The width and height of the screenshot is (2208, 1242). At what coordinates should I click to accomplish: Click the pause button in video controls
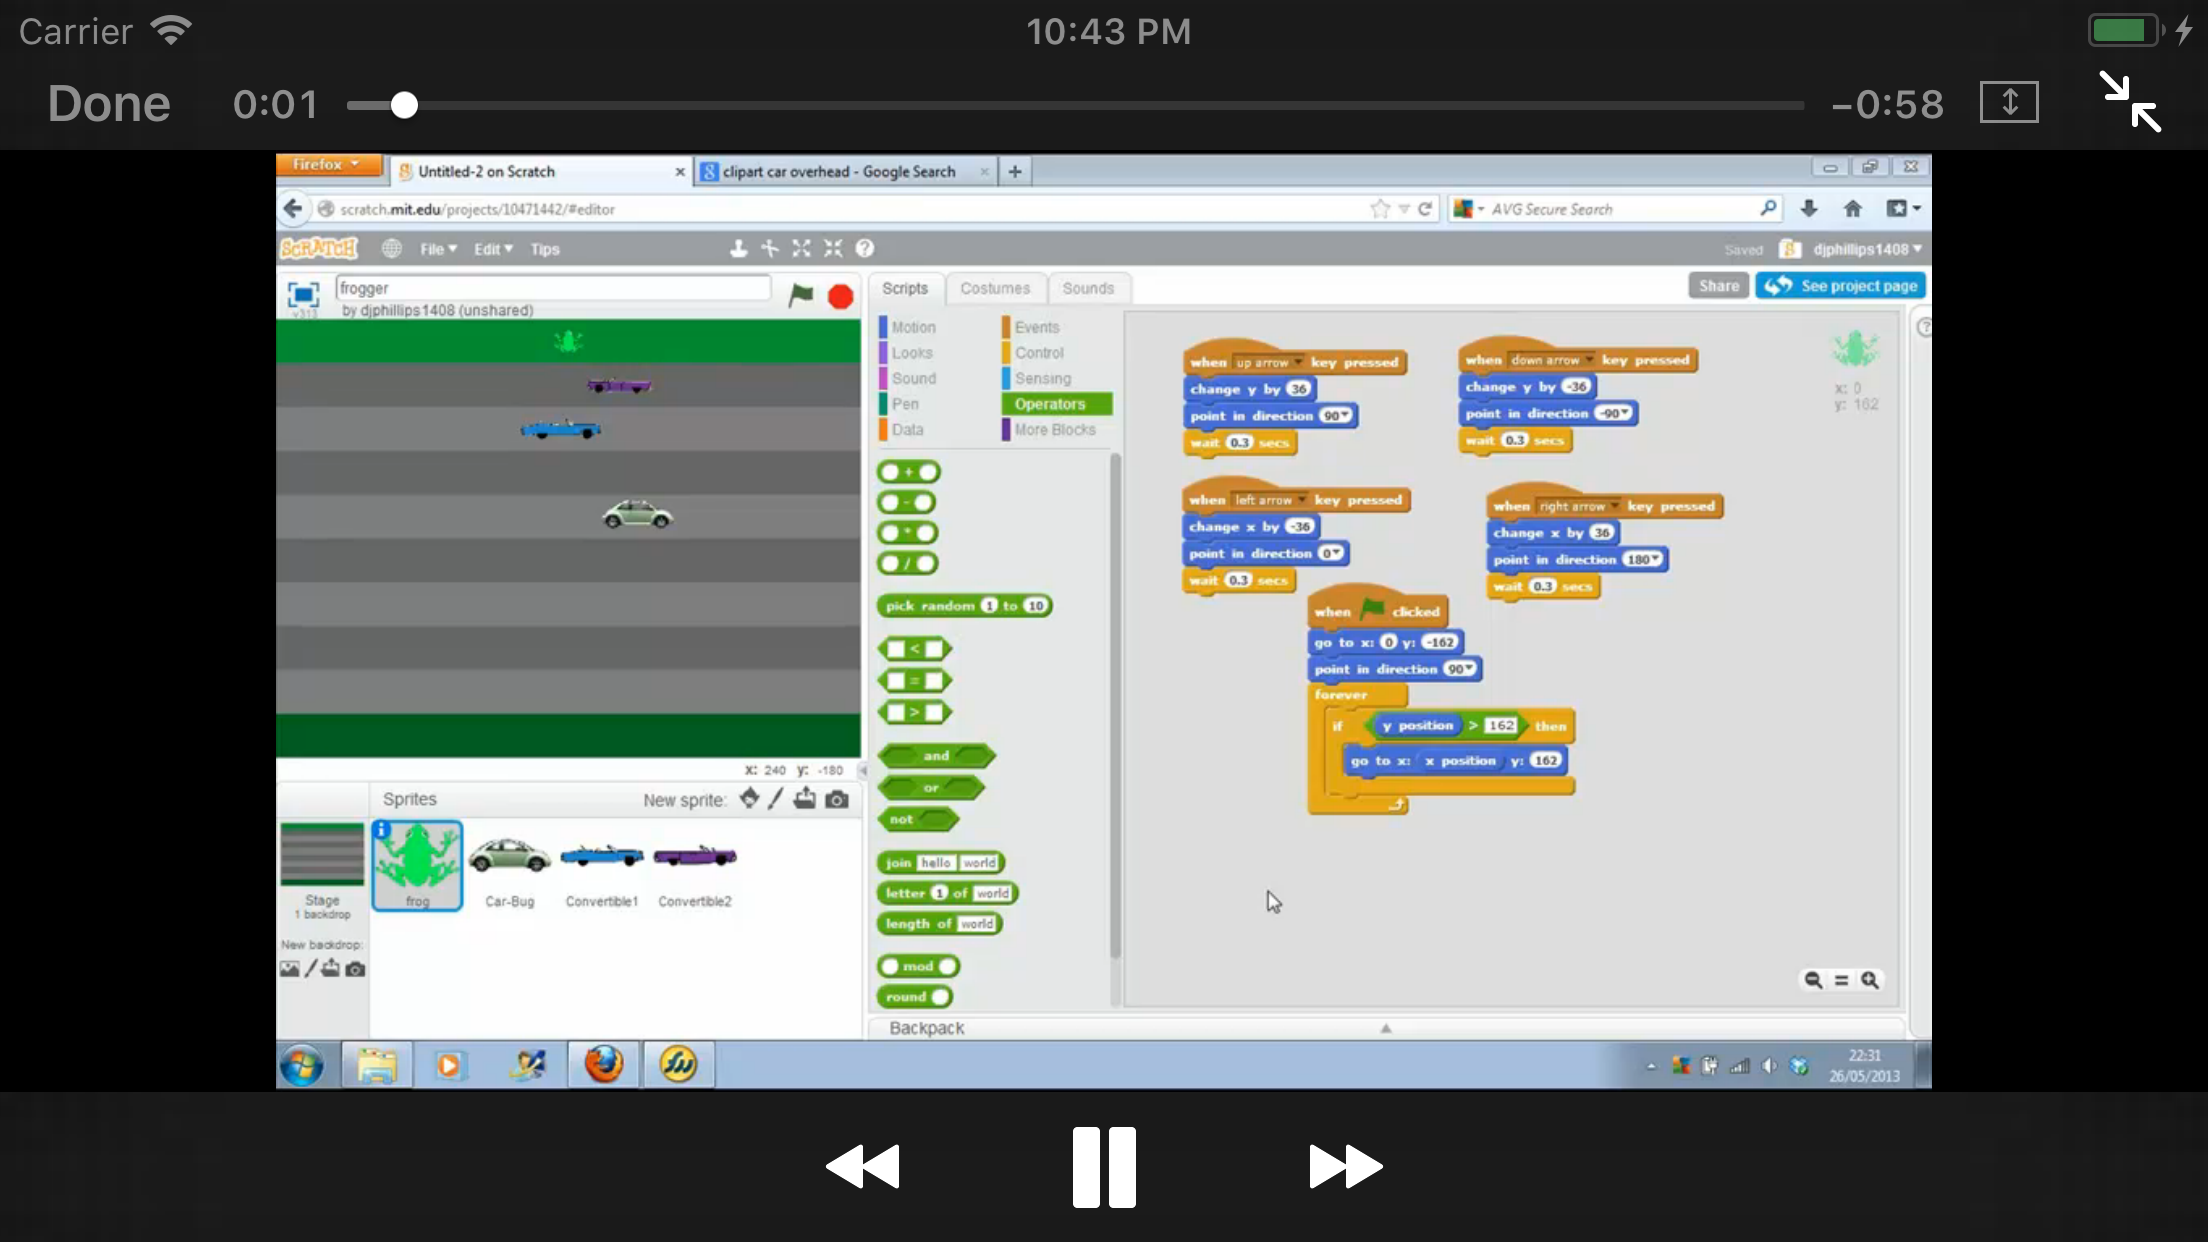[1104, 1167]
